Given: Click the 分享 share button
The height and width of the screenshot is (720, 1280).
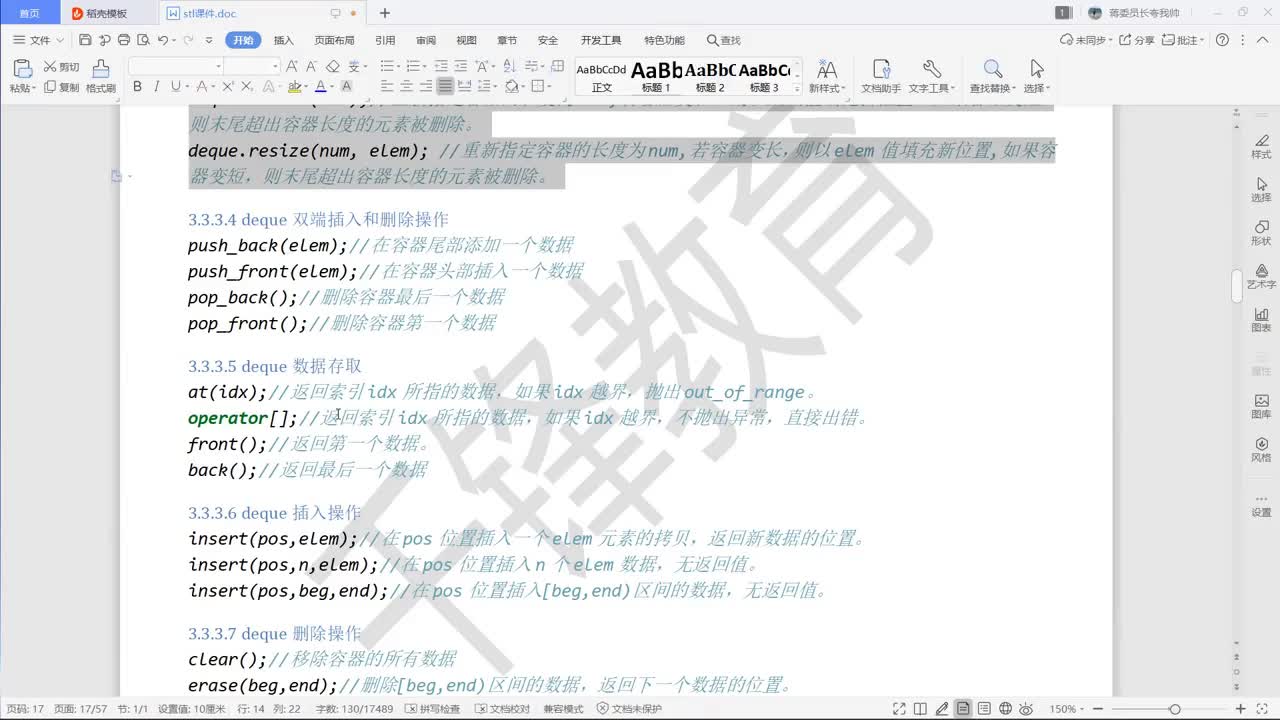Looking at the screenshot, I should [x=1136, y=40].
